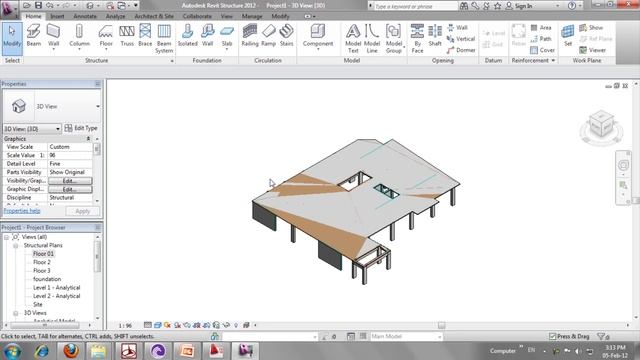
Task: Activate the Railing tool
Action: click(x=250, y=36)
